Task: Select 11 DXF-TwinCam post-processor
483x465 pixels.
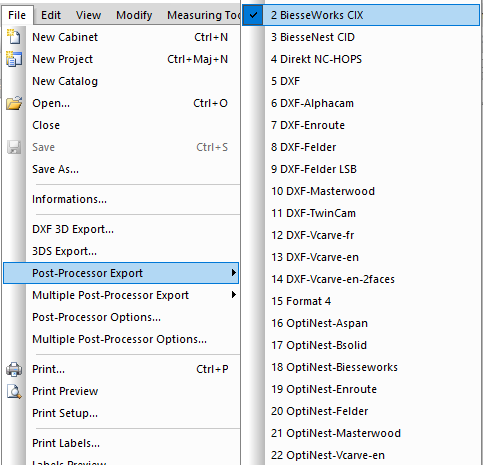Action: coord(361,213)
